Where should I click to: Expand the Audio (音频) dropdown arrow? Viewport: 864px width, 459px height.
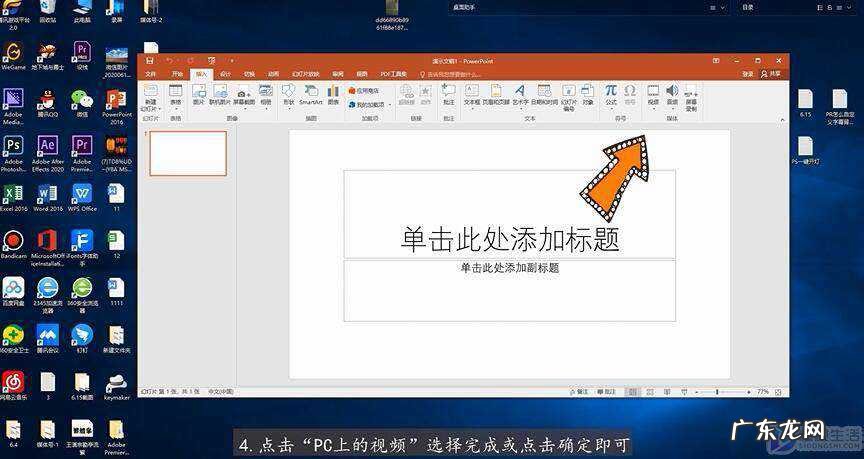tap(672, 108)
